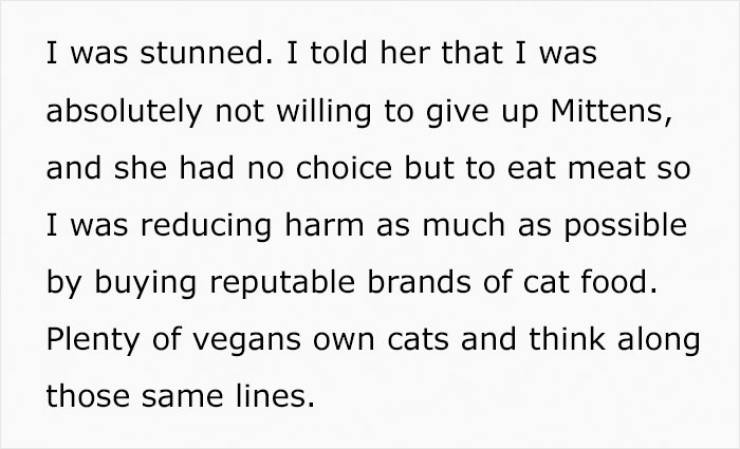Image resolution: width=740 pixels, height=449 pixels.
Task: Click the word "those" in the last line
Action: point(88,396)
